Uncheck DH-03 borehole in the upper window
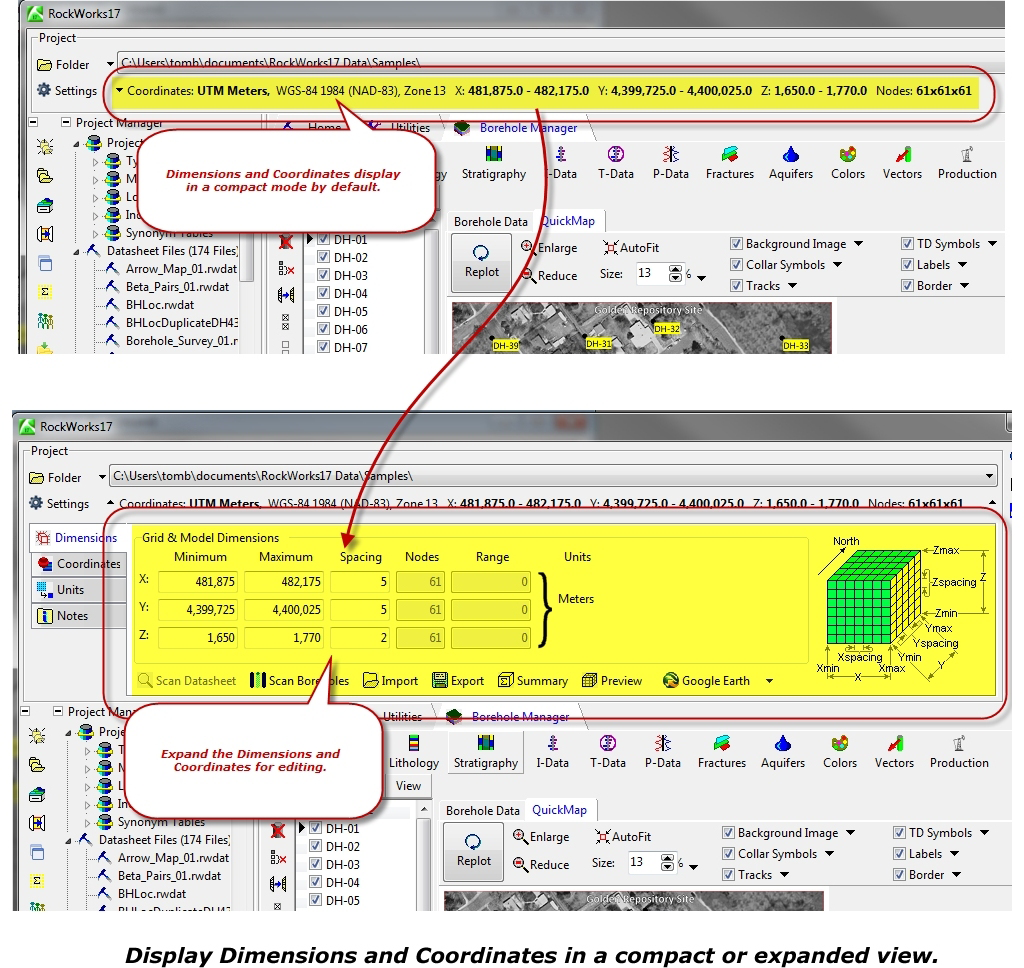The image size is (1024, 968). coord(323,275)
